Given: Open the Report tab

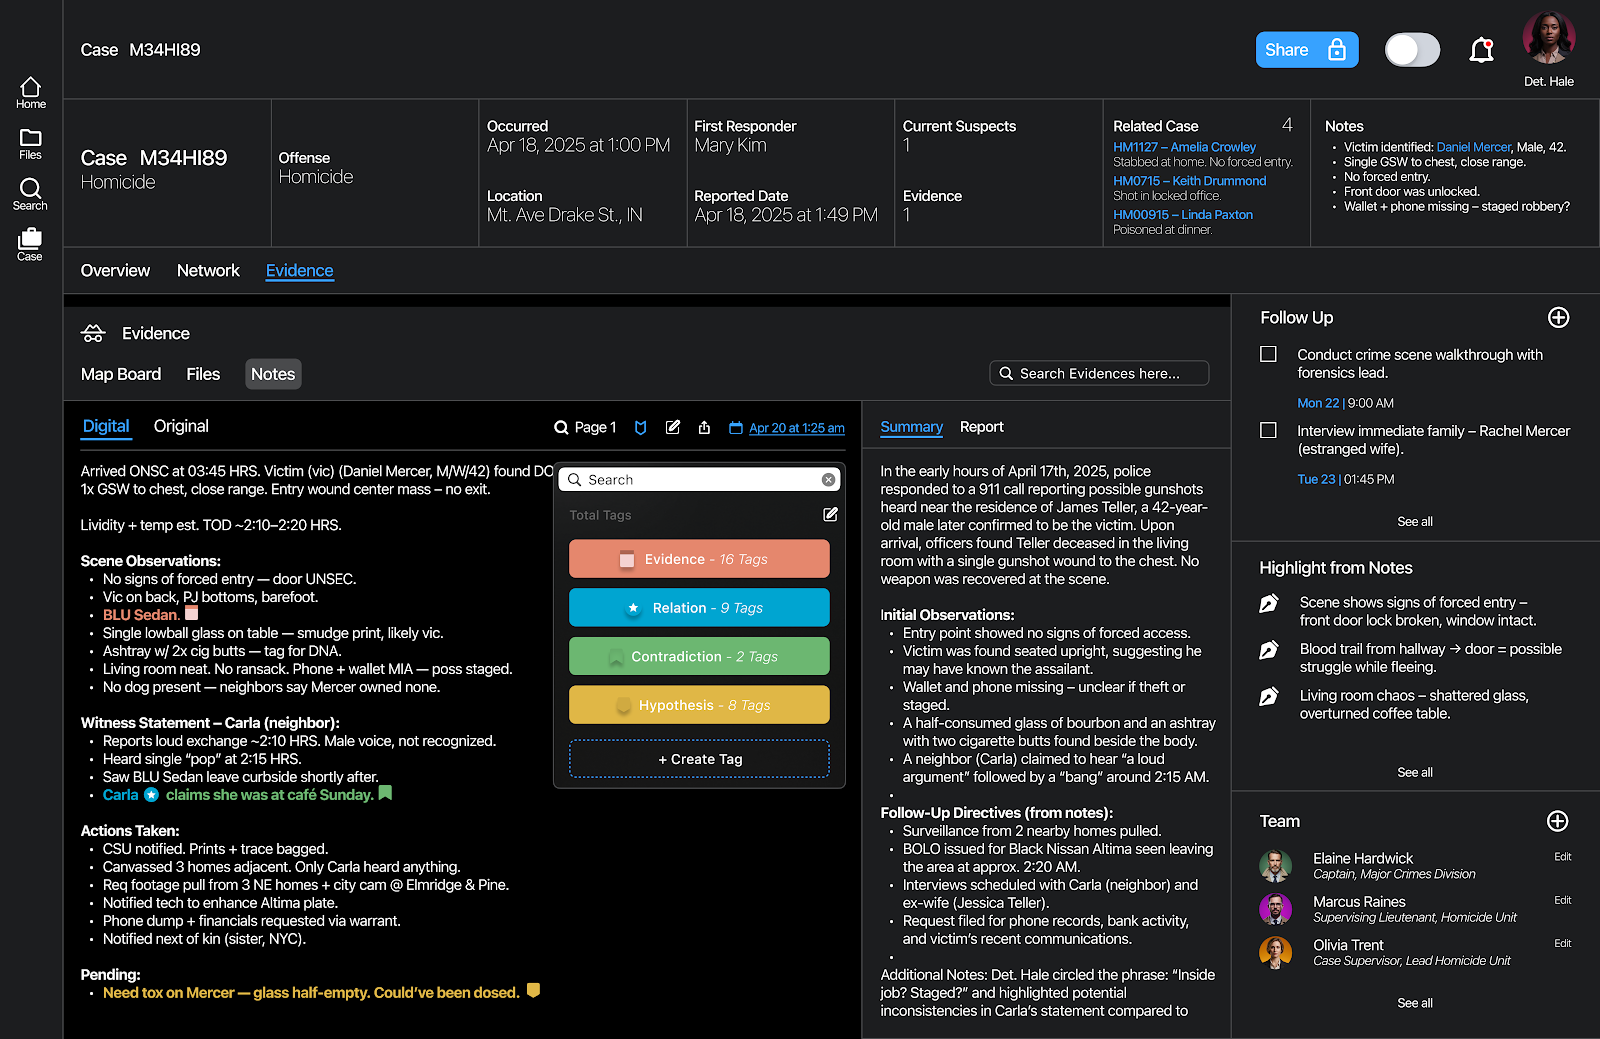Looking at the screenshot, I should (x=981, y=427).
